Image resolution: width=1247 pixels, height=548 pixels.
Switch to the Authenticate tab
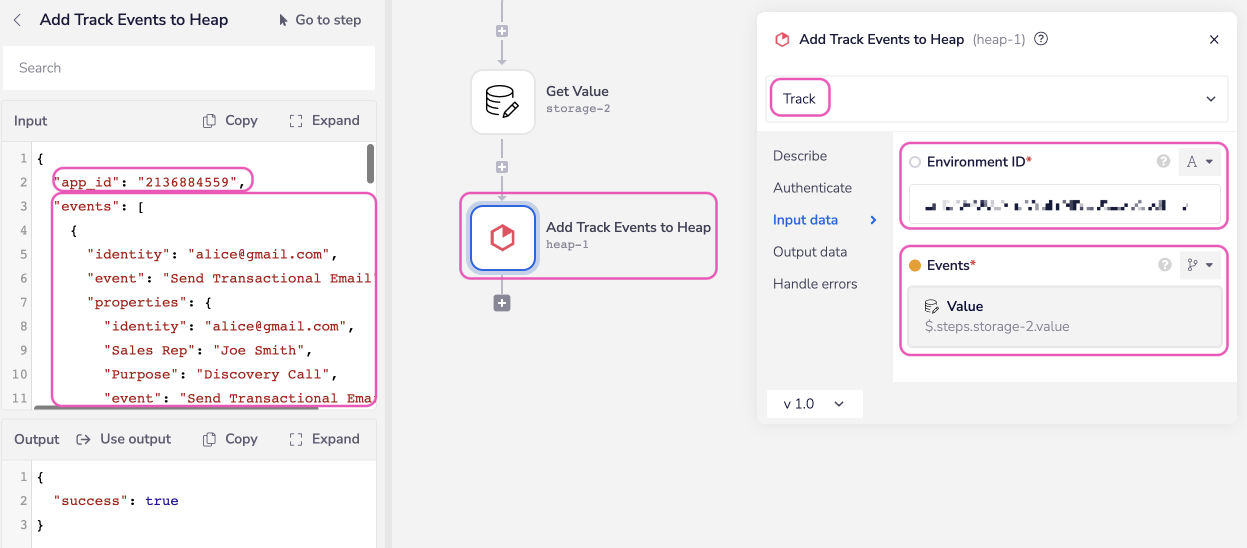pyautogui.click(x=812, y=188)
